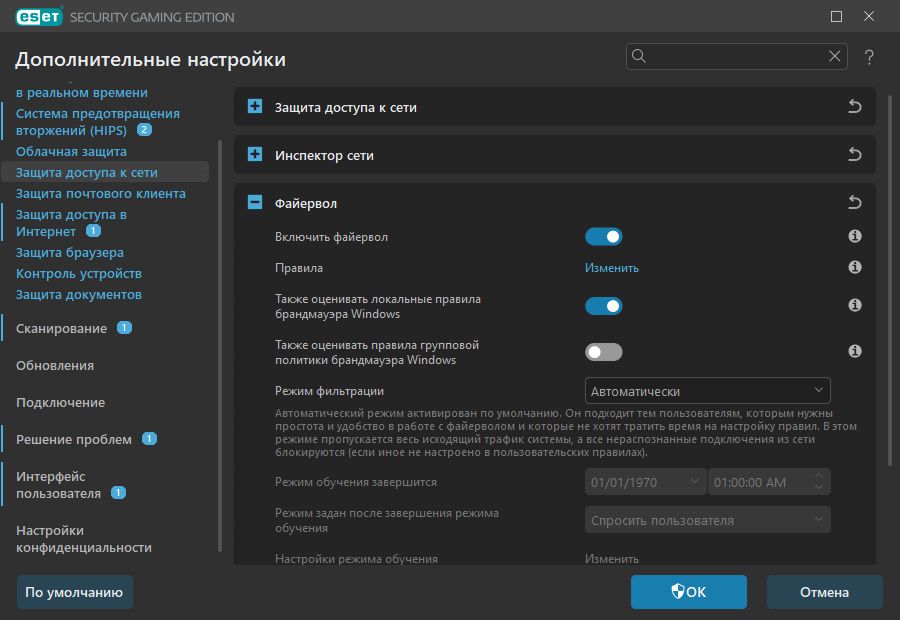Open the learning mode end date dropdown
Screen dimensions: 900x620
click(x=645, y=482)
